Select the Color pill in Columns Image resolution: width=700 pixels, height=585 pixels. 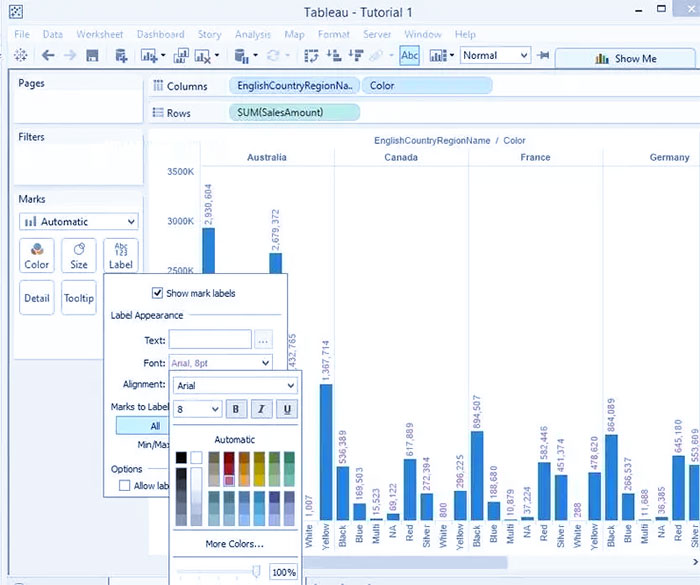pos(427,86)
